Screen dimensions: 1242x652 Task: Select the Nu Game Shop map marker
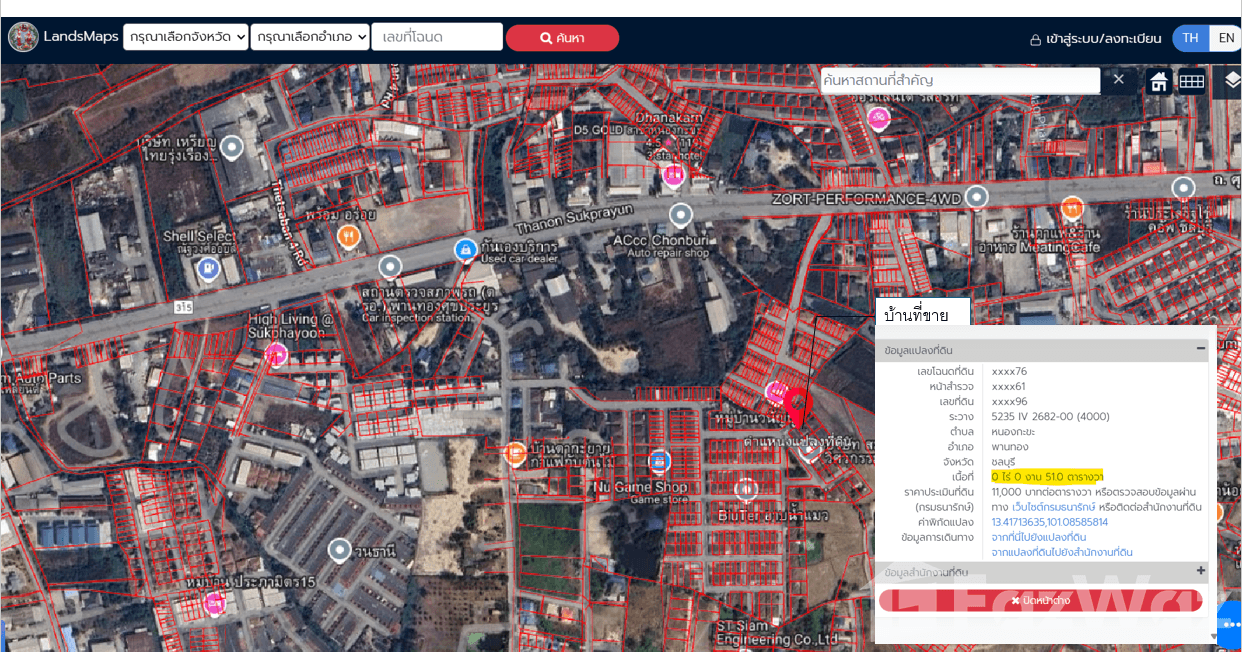click(x=658, y=461)
